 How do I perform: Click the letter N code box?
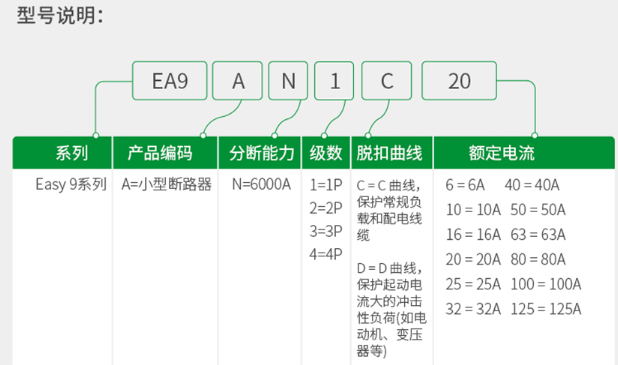coord(288,81)
